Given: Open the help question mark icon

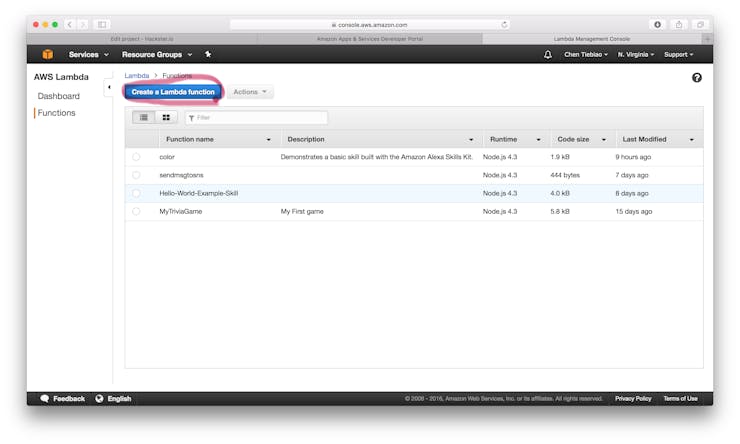Looking at the screenshot, I should coord(697,77).
